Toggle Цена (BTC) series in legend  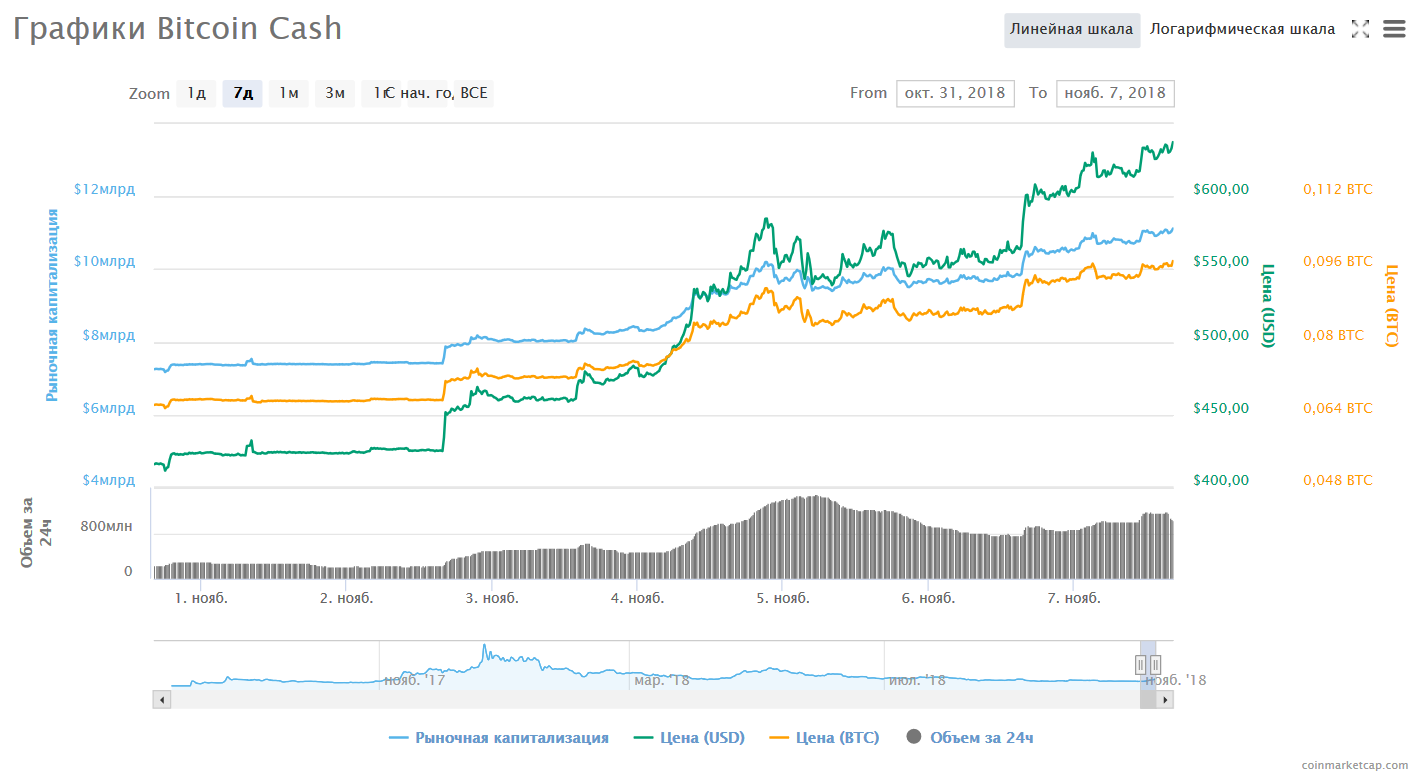825,738
